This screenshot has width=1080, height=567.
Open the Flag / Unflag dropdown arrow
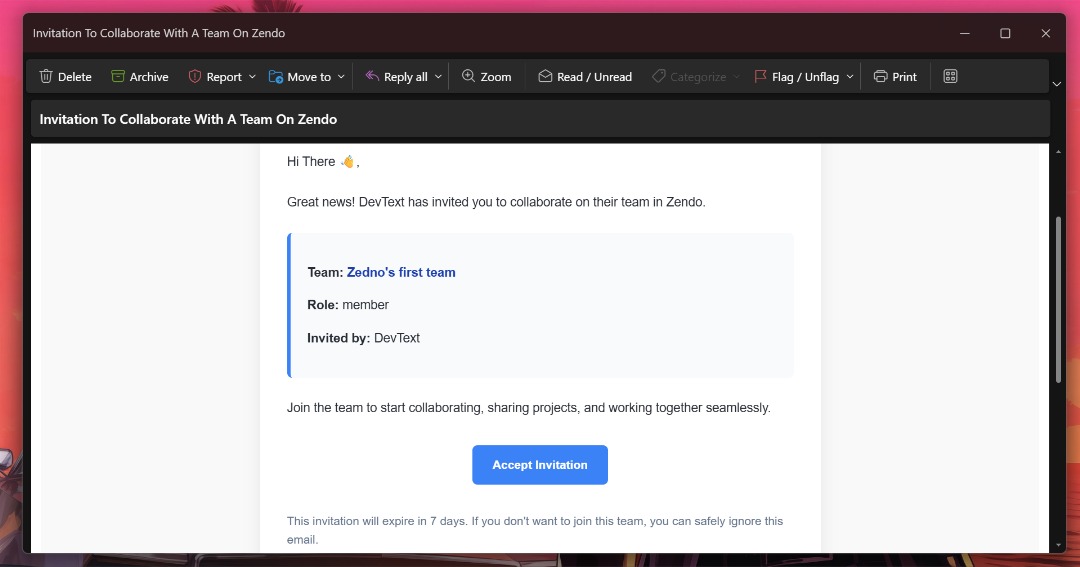pyautogui.click(x=850, y=76)
